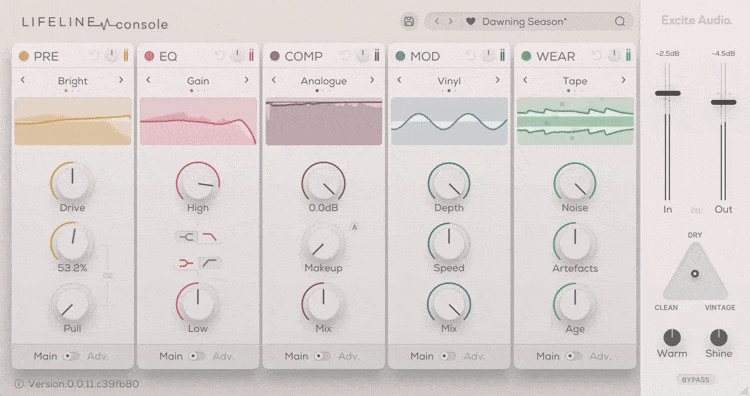Toggle the WEAR module power dot
750x396 pixels.
(x=526, y=56)
